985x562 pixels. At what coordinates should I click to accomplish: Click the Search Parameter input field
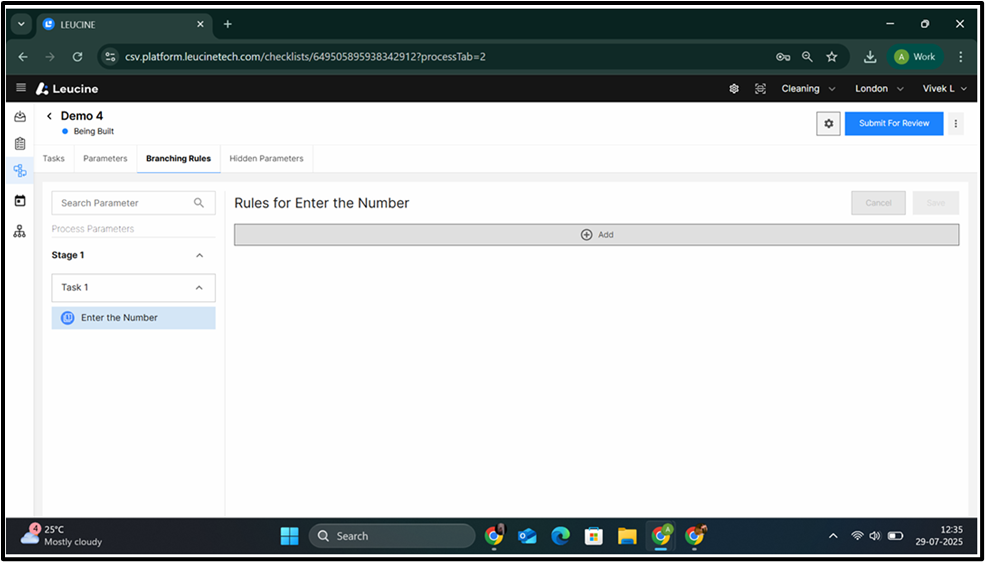tap(125, 203)
